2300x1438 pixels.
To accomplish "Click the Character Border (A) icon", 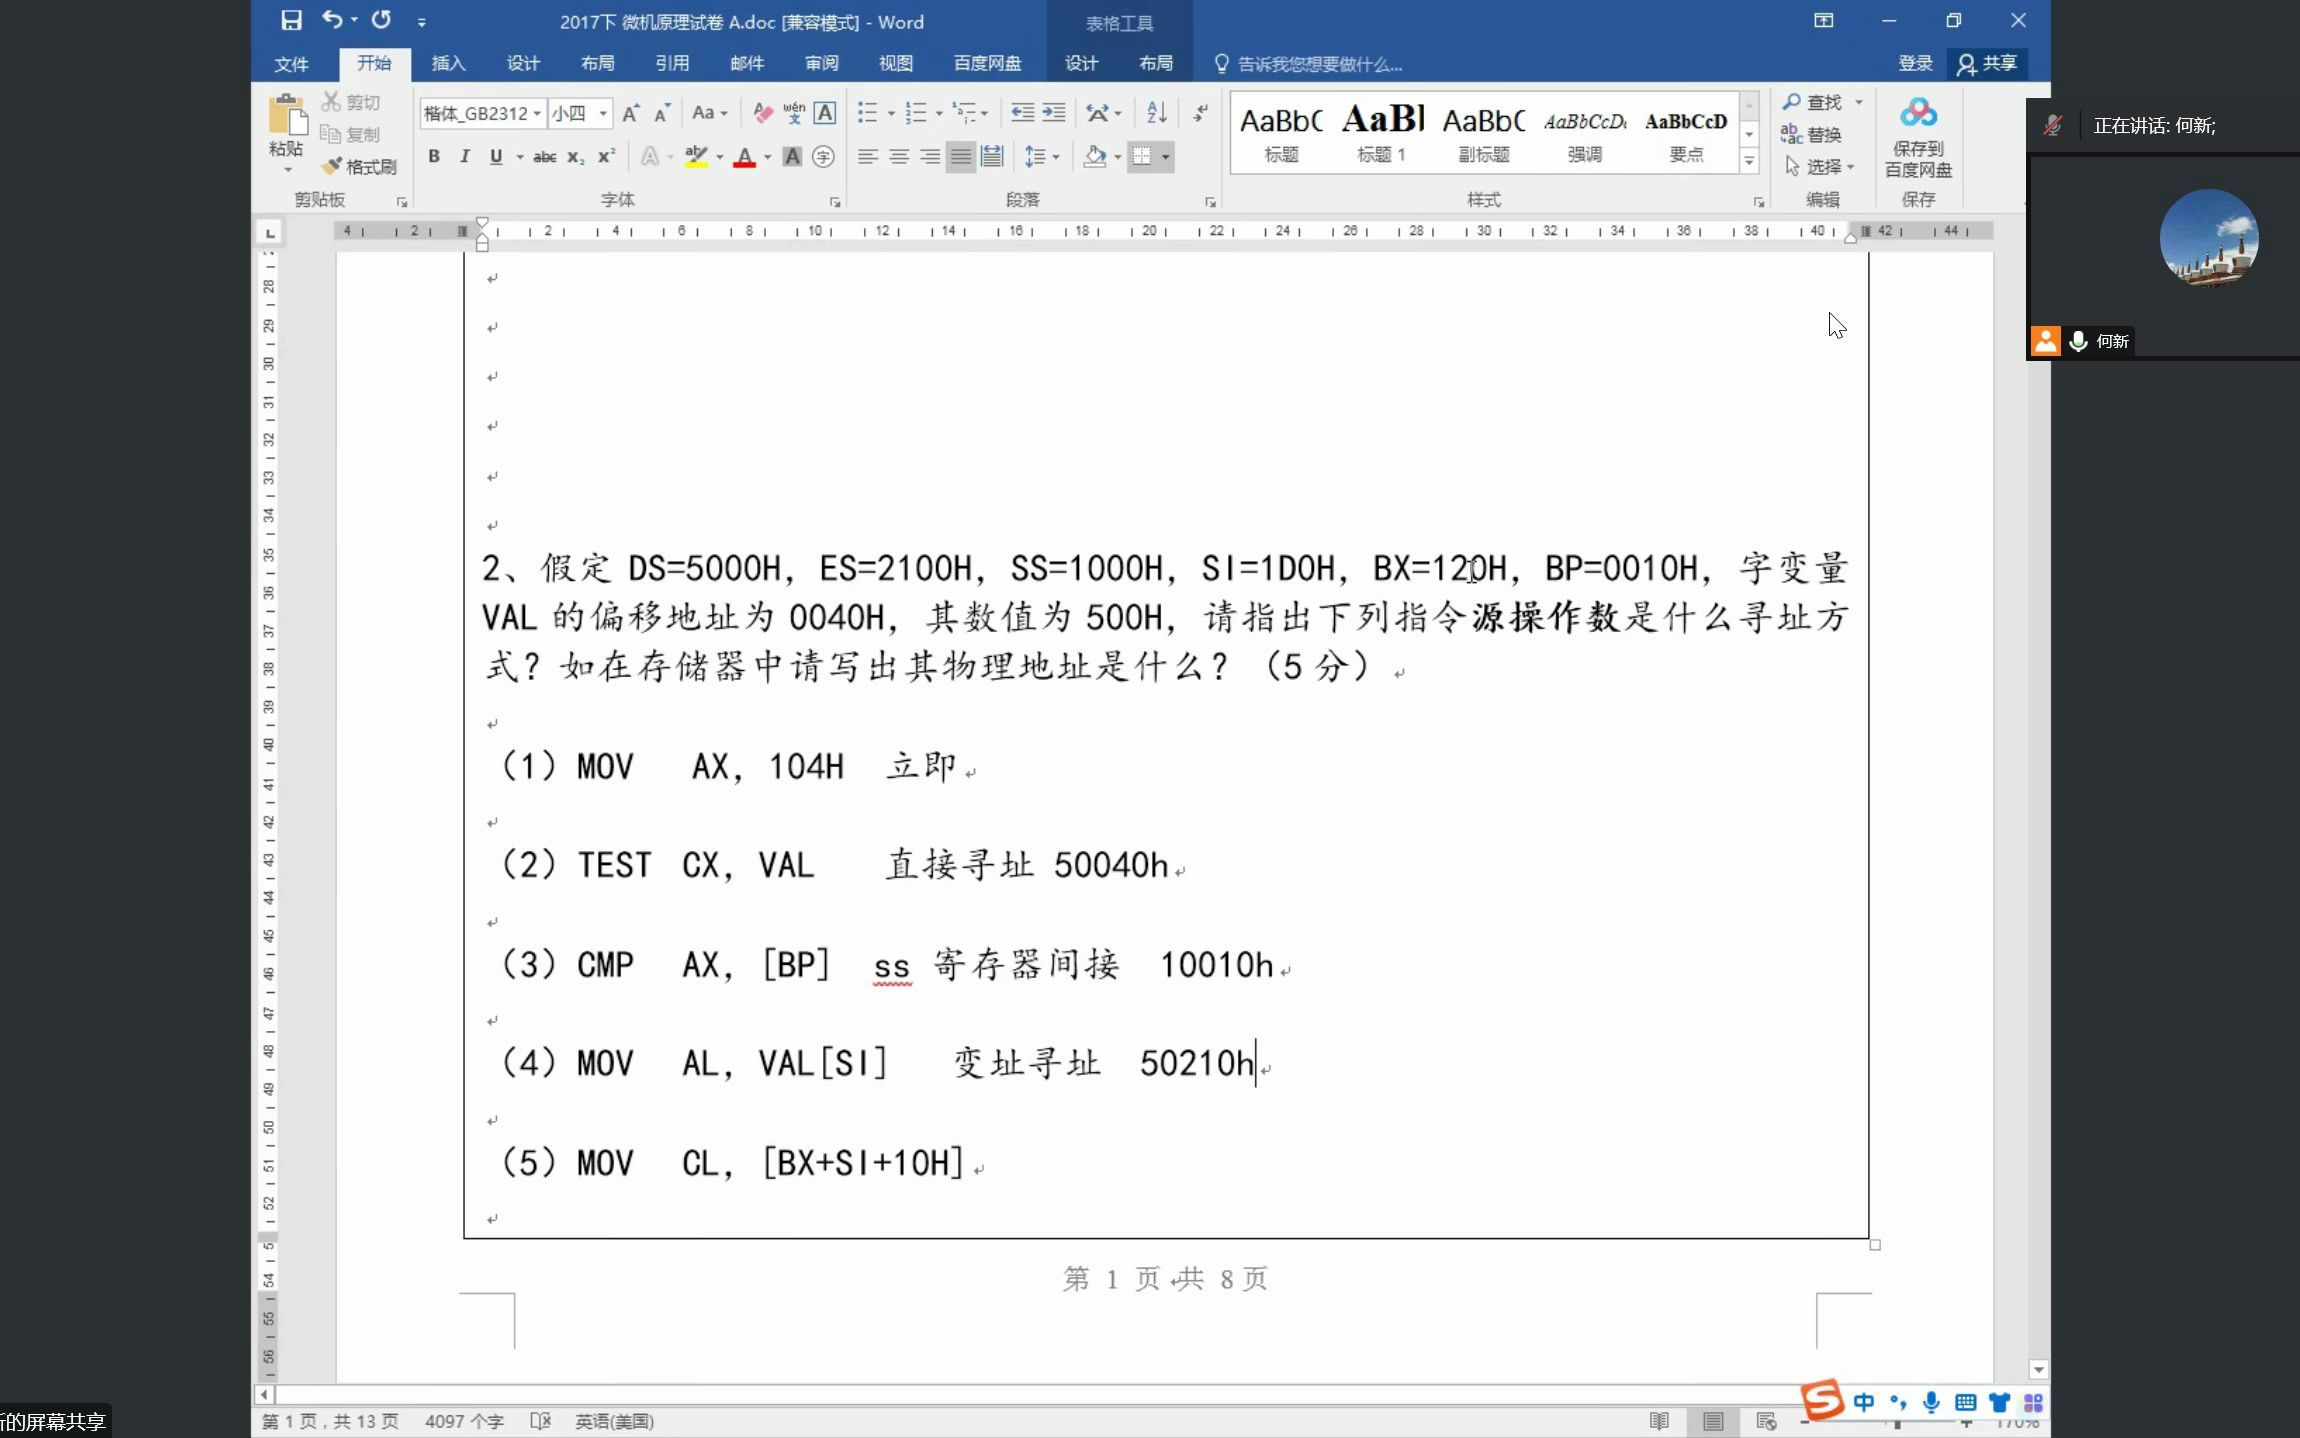I will [x=825, y=113].
